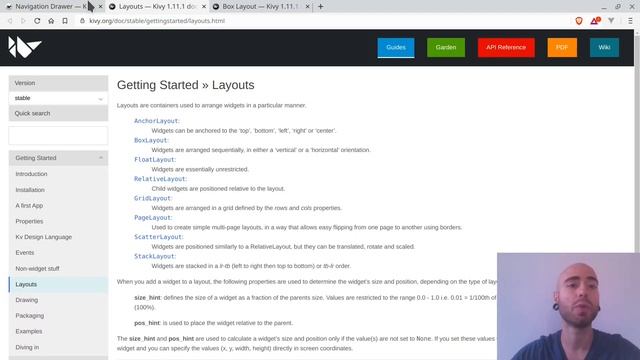640x360 pixels.
Task: Open the PDF documentation button
Action: 562,47
